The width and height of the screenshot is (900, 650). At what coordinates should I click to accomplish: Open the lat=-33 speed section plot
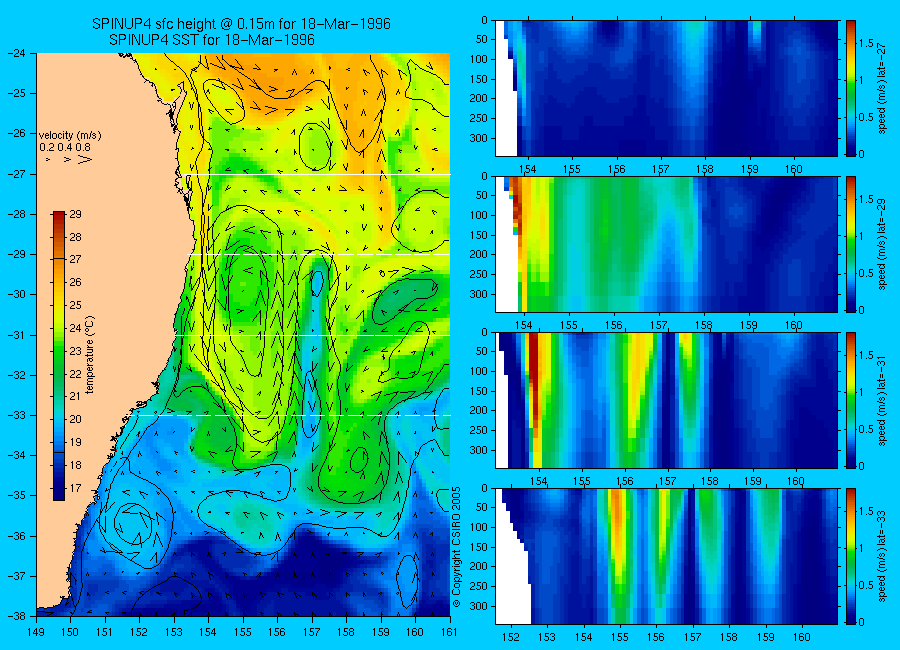click(666, 556)
